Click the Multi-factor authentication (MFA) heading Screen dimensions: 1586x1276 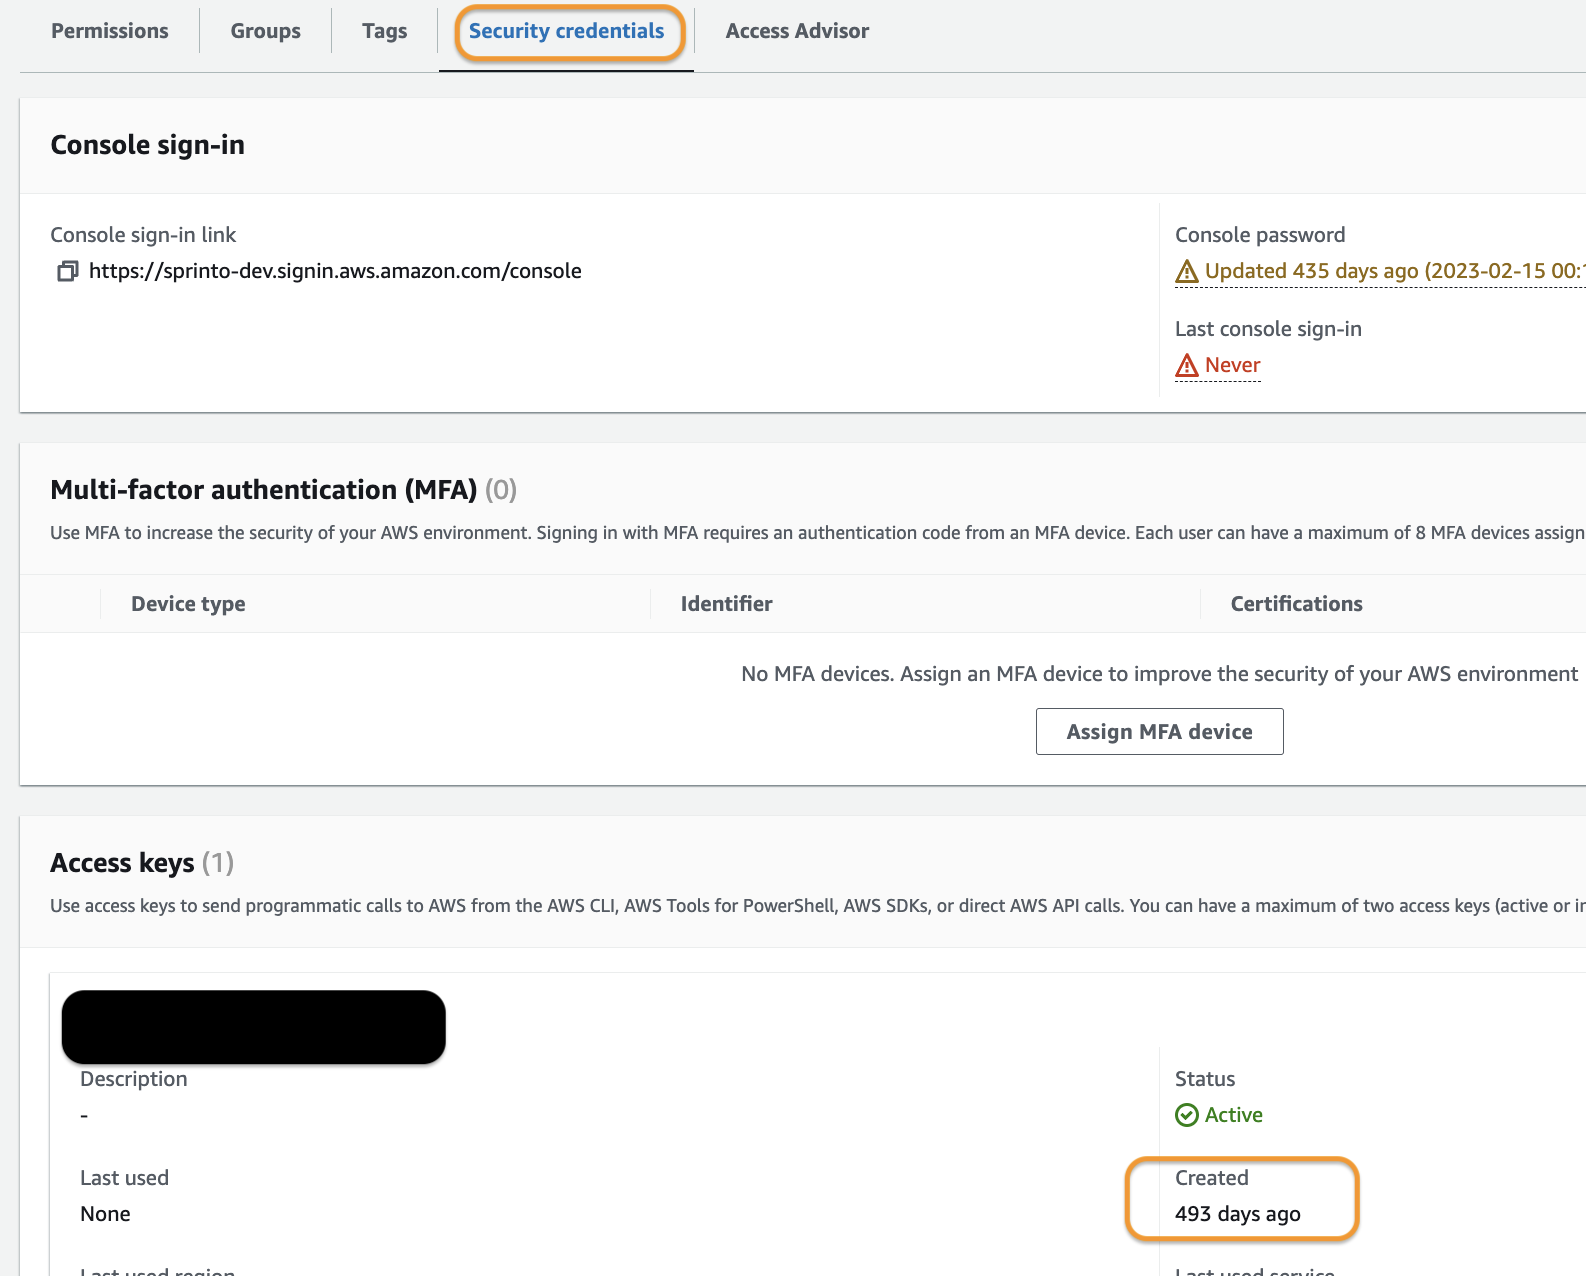264,490
